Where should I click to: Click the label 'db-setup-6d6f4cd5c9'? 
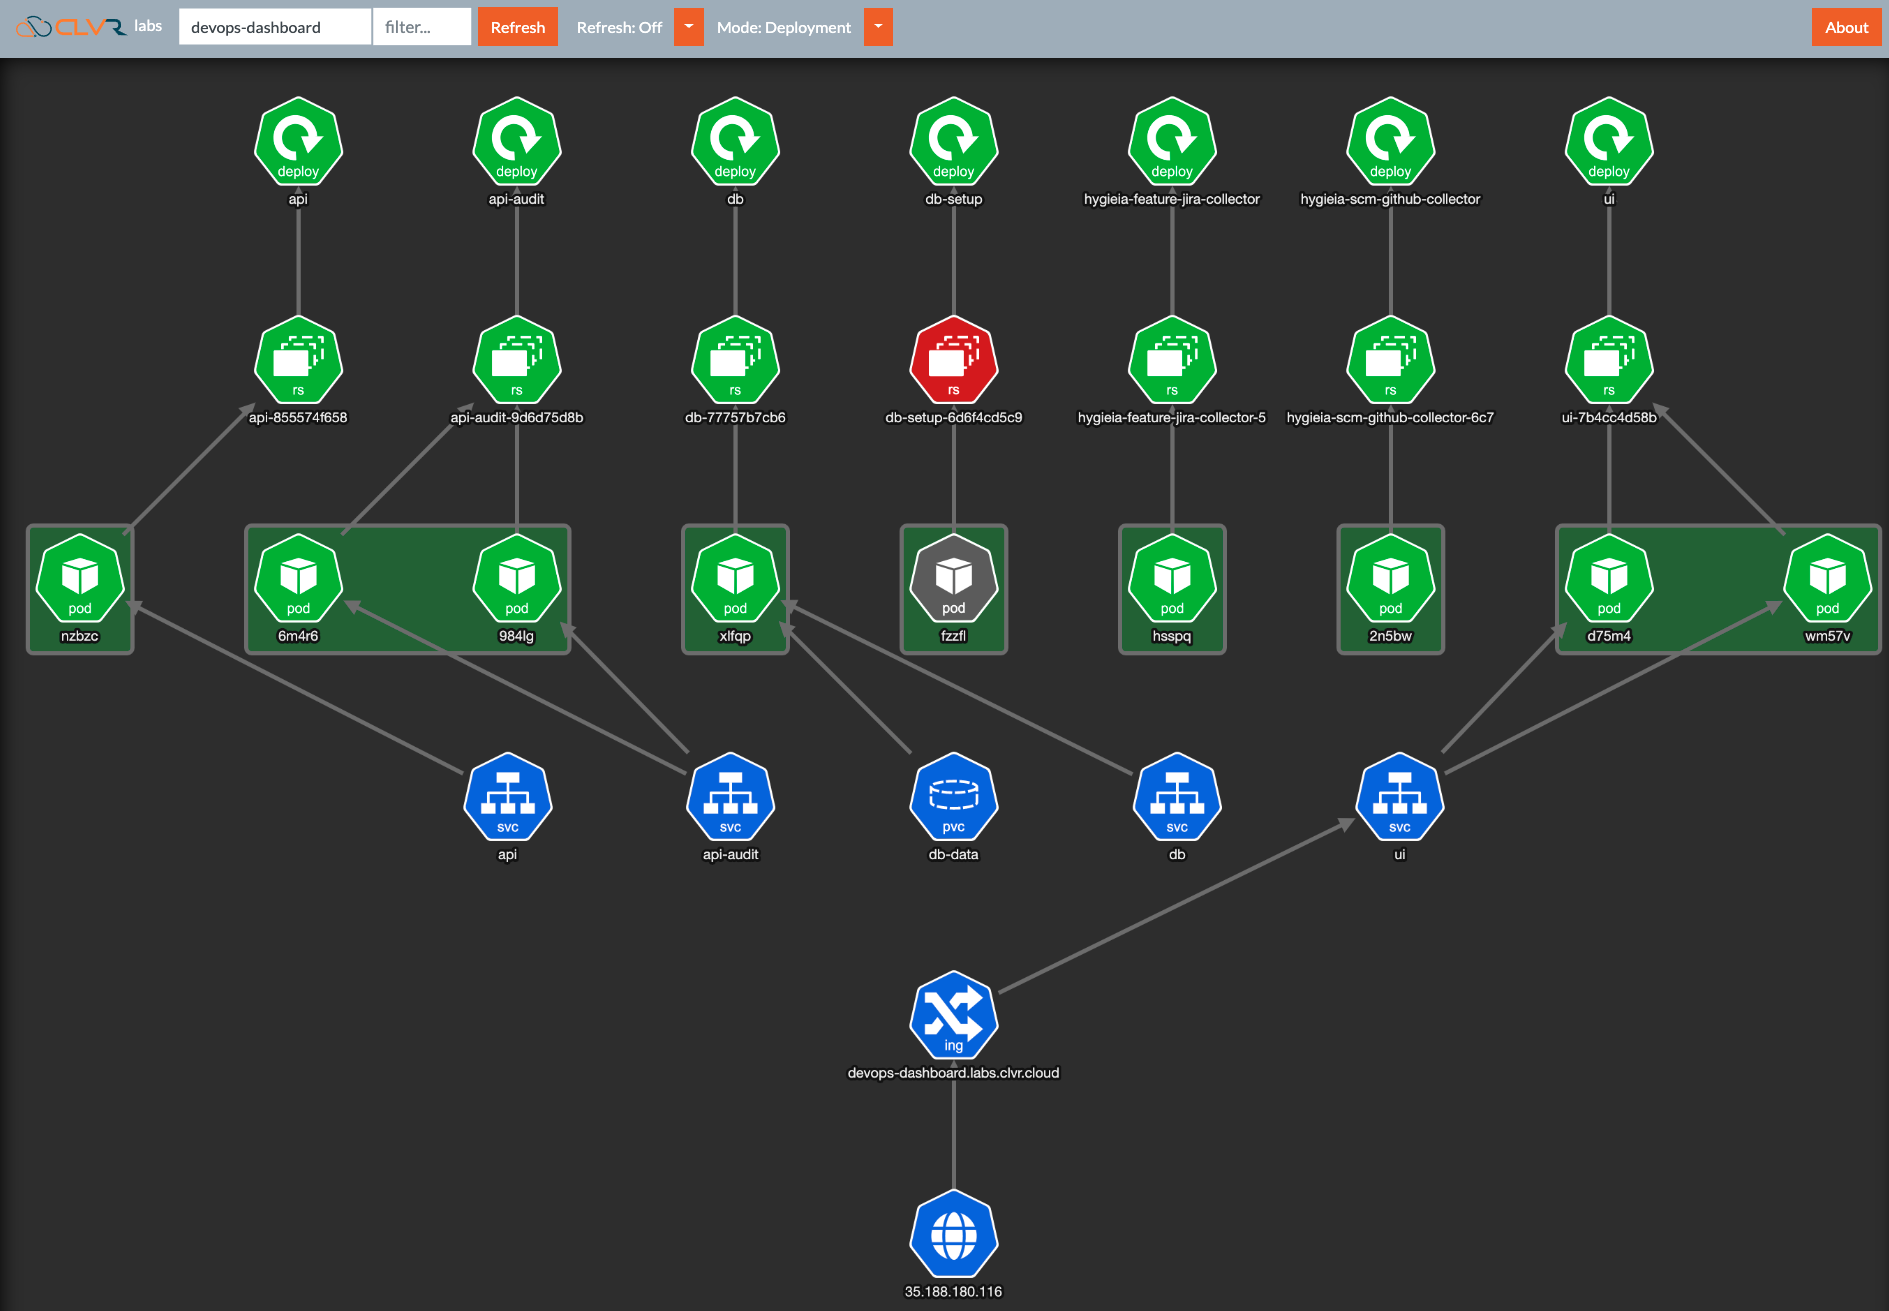click(954, 417)
